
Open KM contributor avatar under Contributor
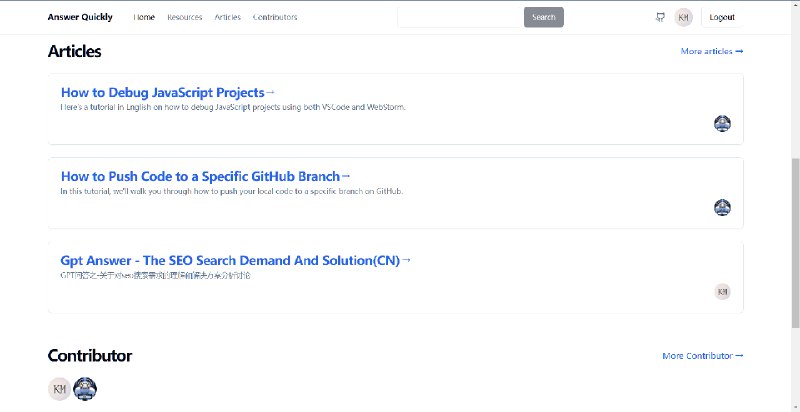60,389
